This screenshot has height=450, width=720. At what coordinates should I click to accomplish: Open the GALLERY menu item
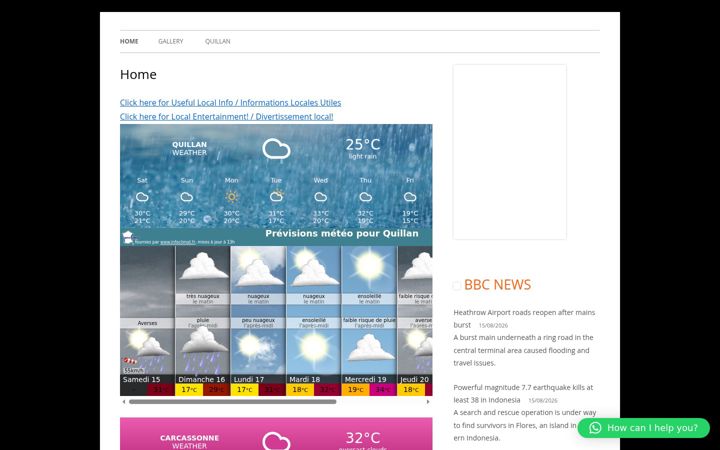[171, 41]
